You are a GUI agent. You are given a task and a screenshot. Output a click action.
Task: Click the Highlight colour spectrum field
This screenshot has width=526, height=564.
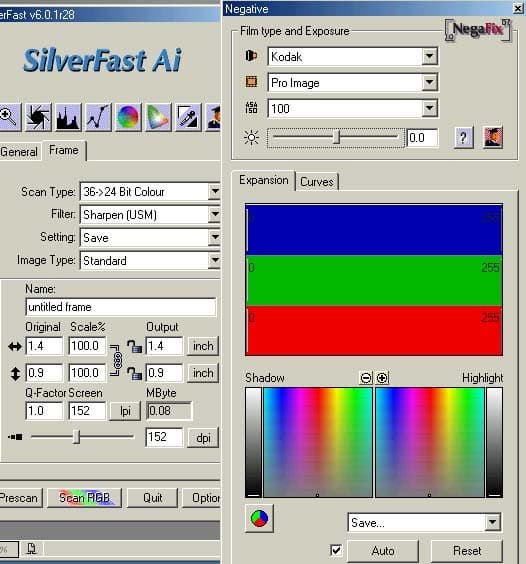[430, 442]
